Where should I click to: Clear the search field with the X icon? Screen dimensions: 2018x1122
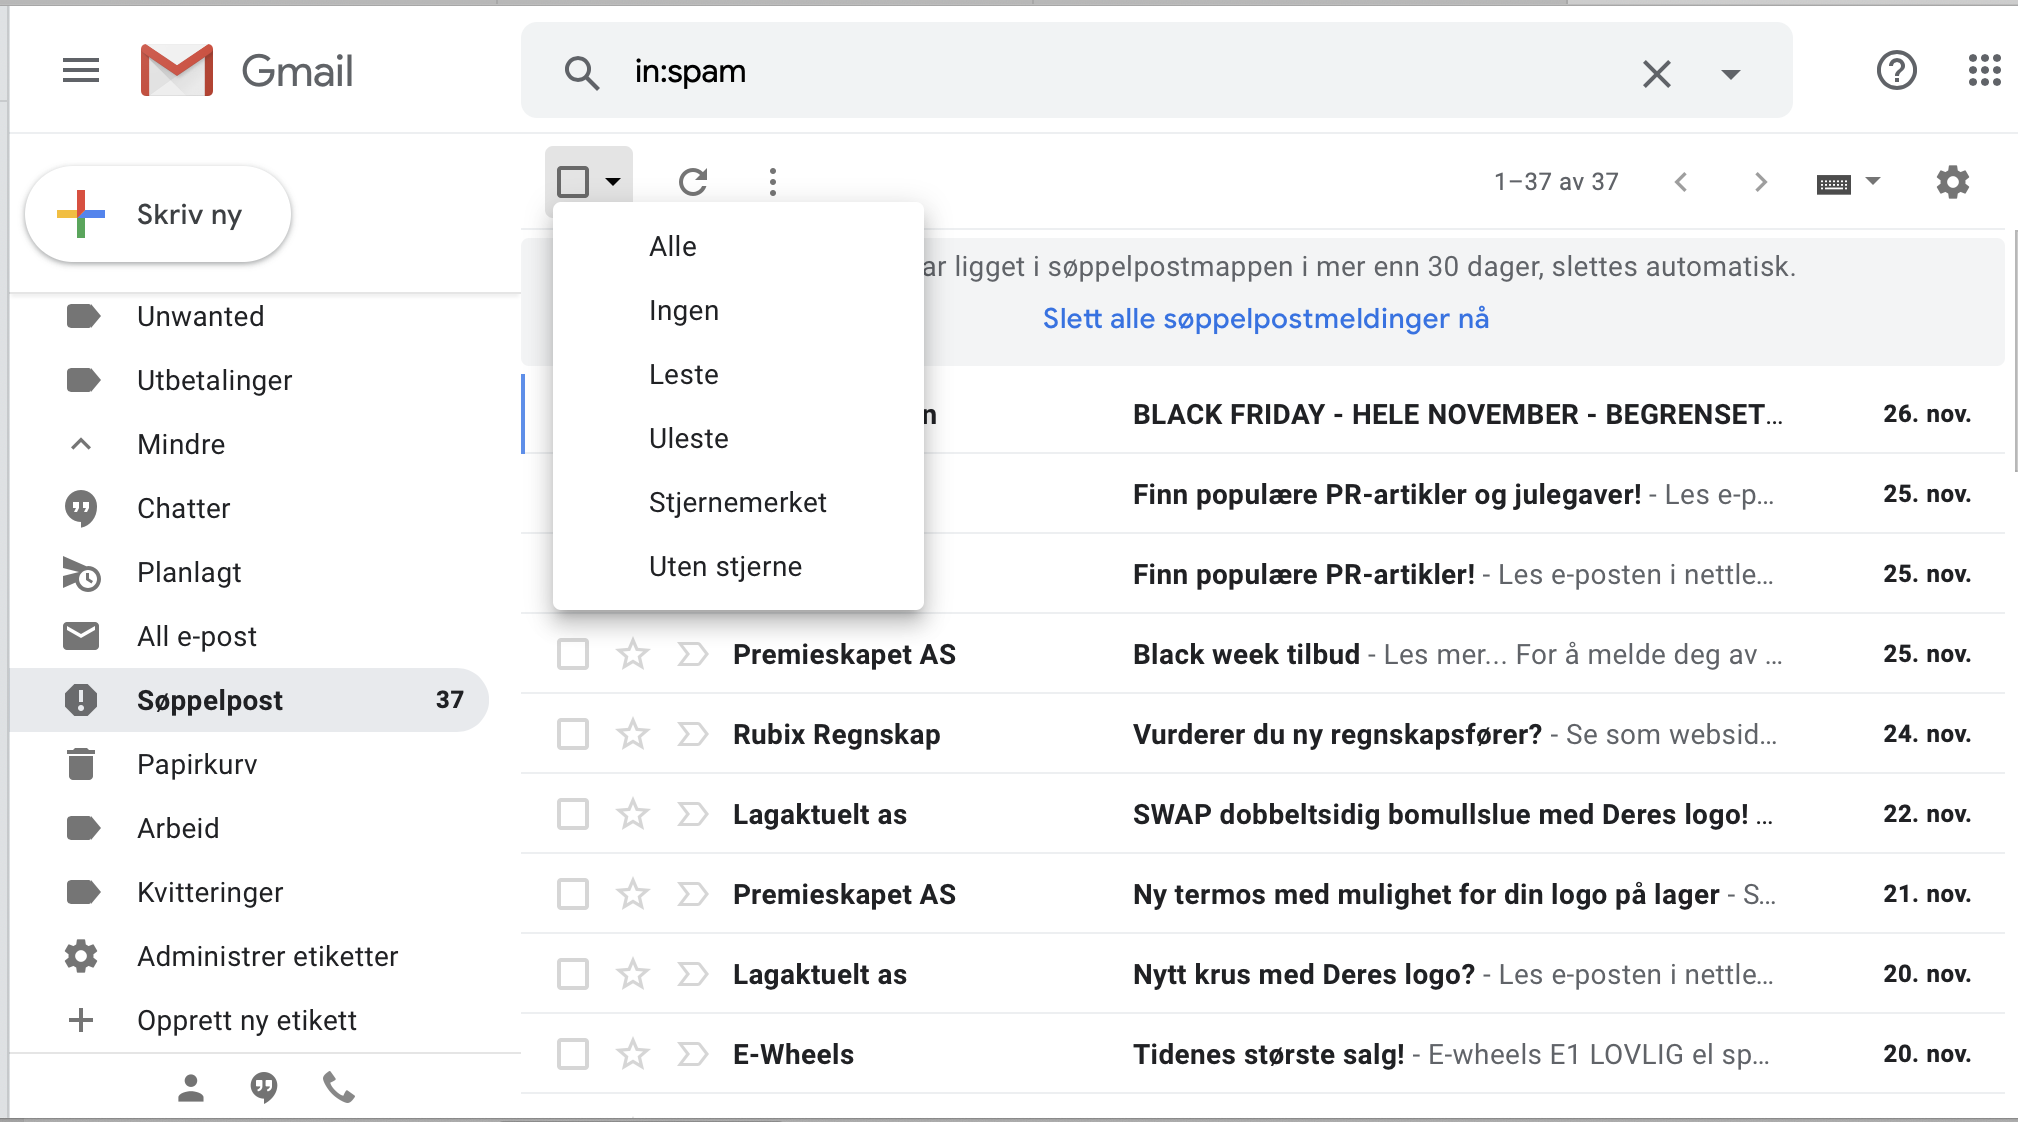[x=1657, y=72]
